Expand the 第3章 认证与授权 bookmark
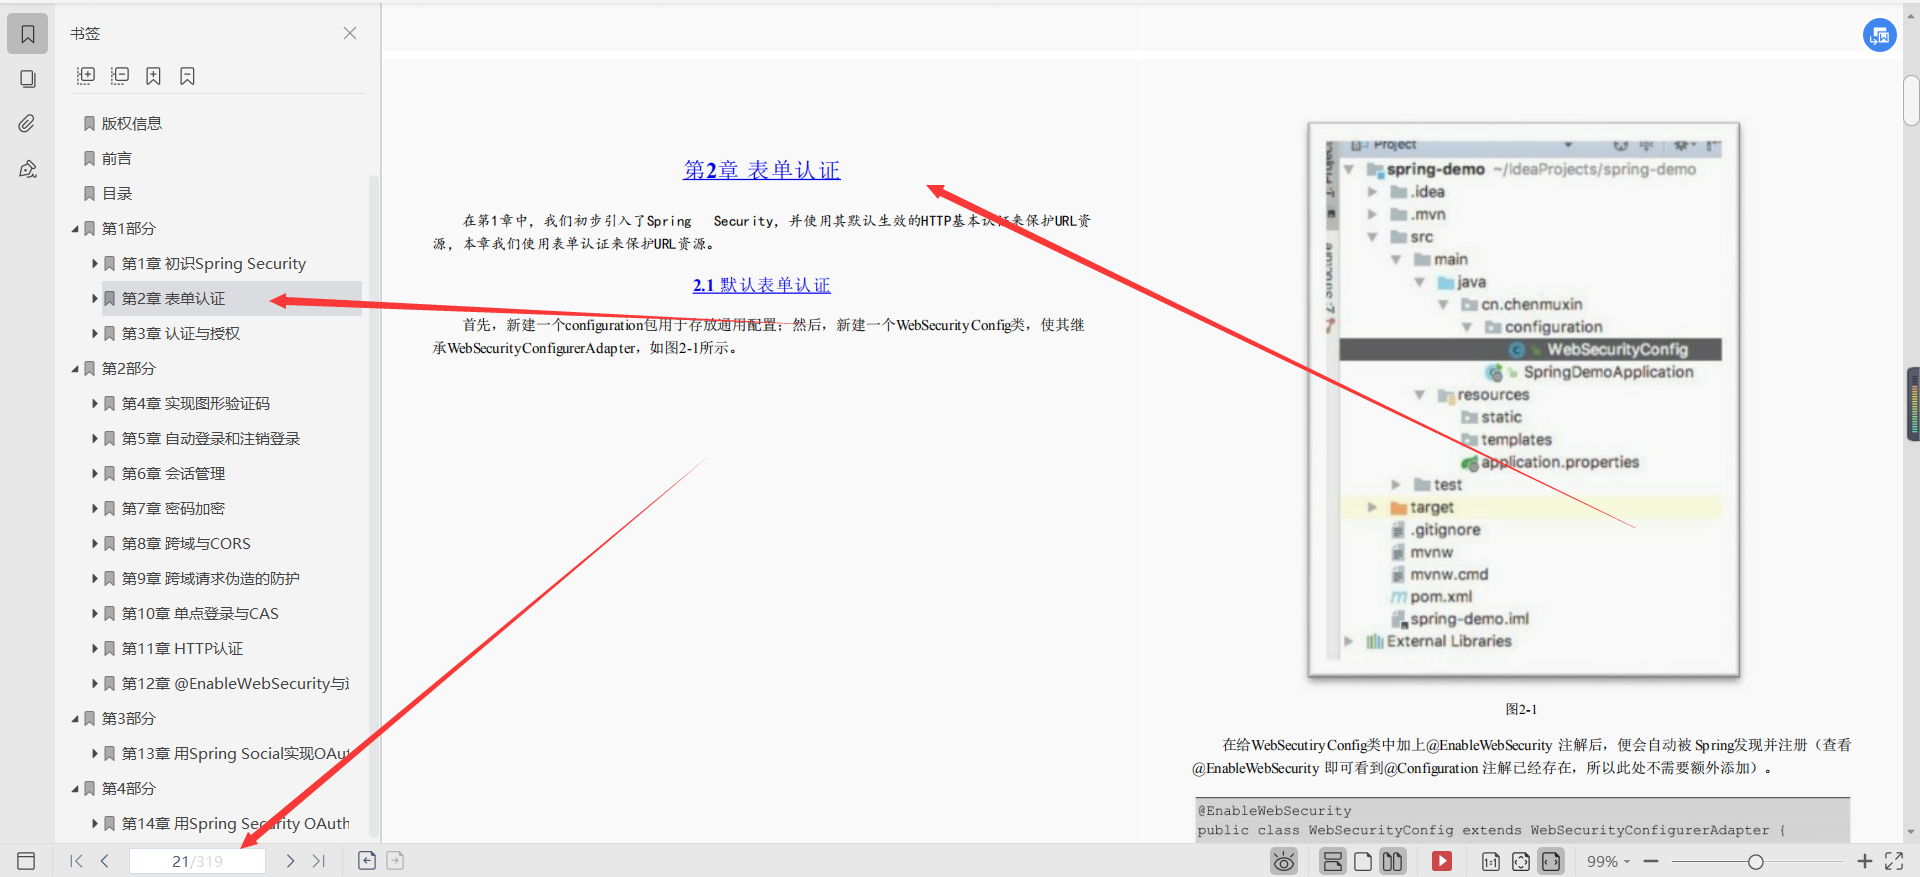 point(95,334)
